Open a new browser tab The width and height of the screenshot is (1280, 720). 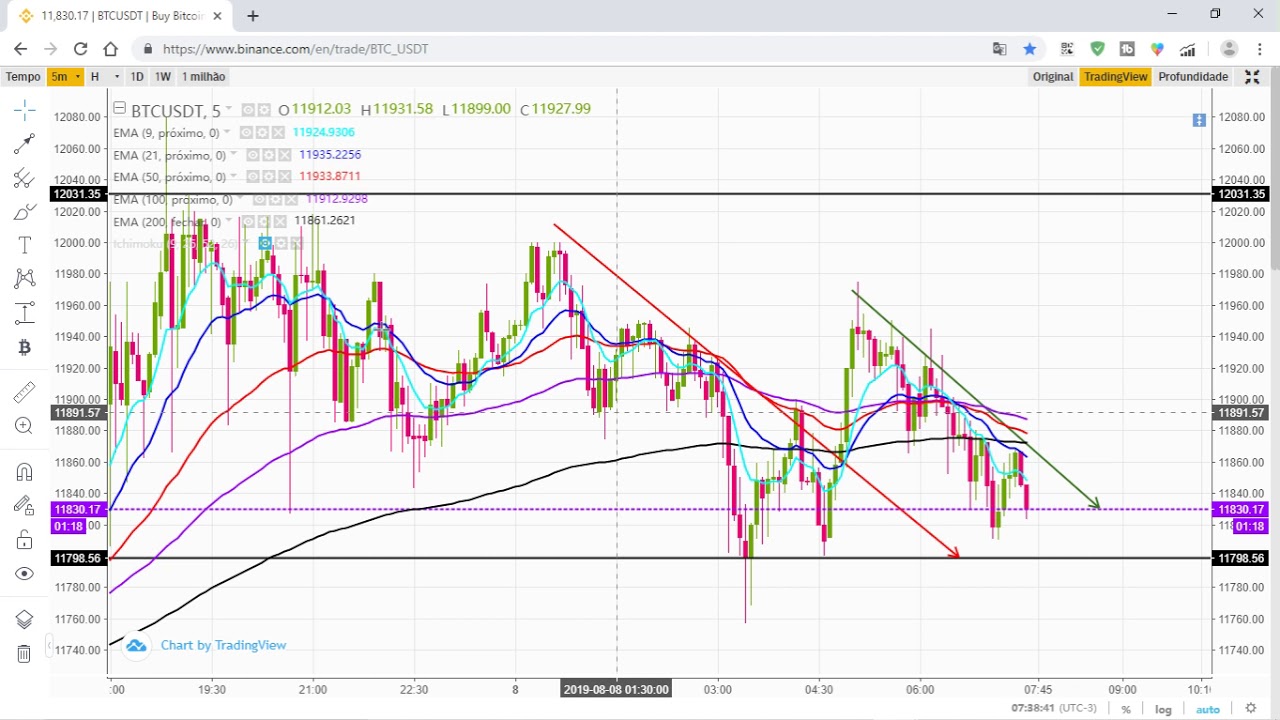(x=252, y=16)
